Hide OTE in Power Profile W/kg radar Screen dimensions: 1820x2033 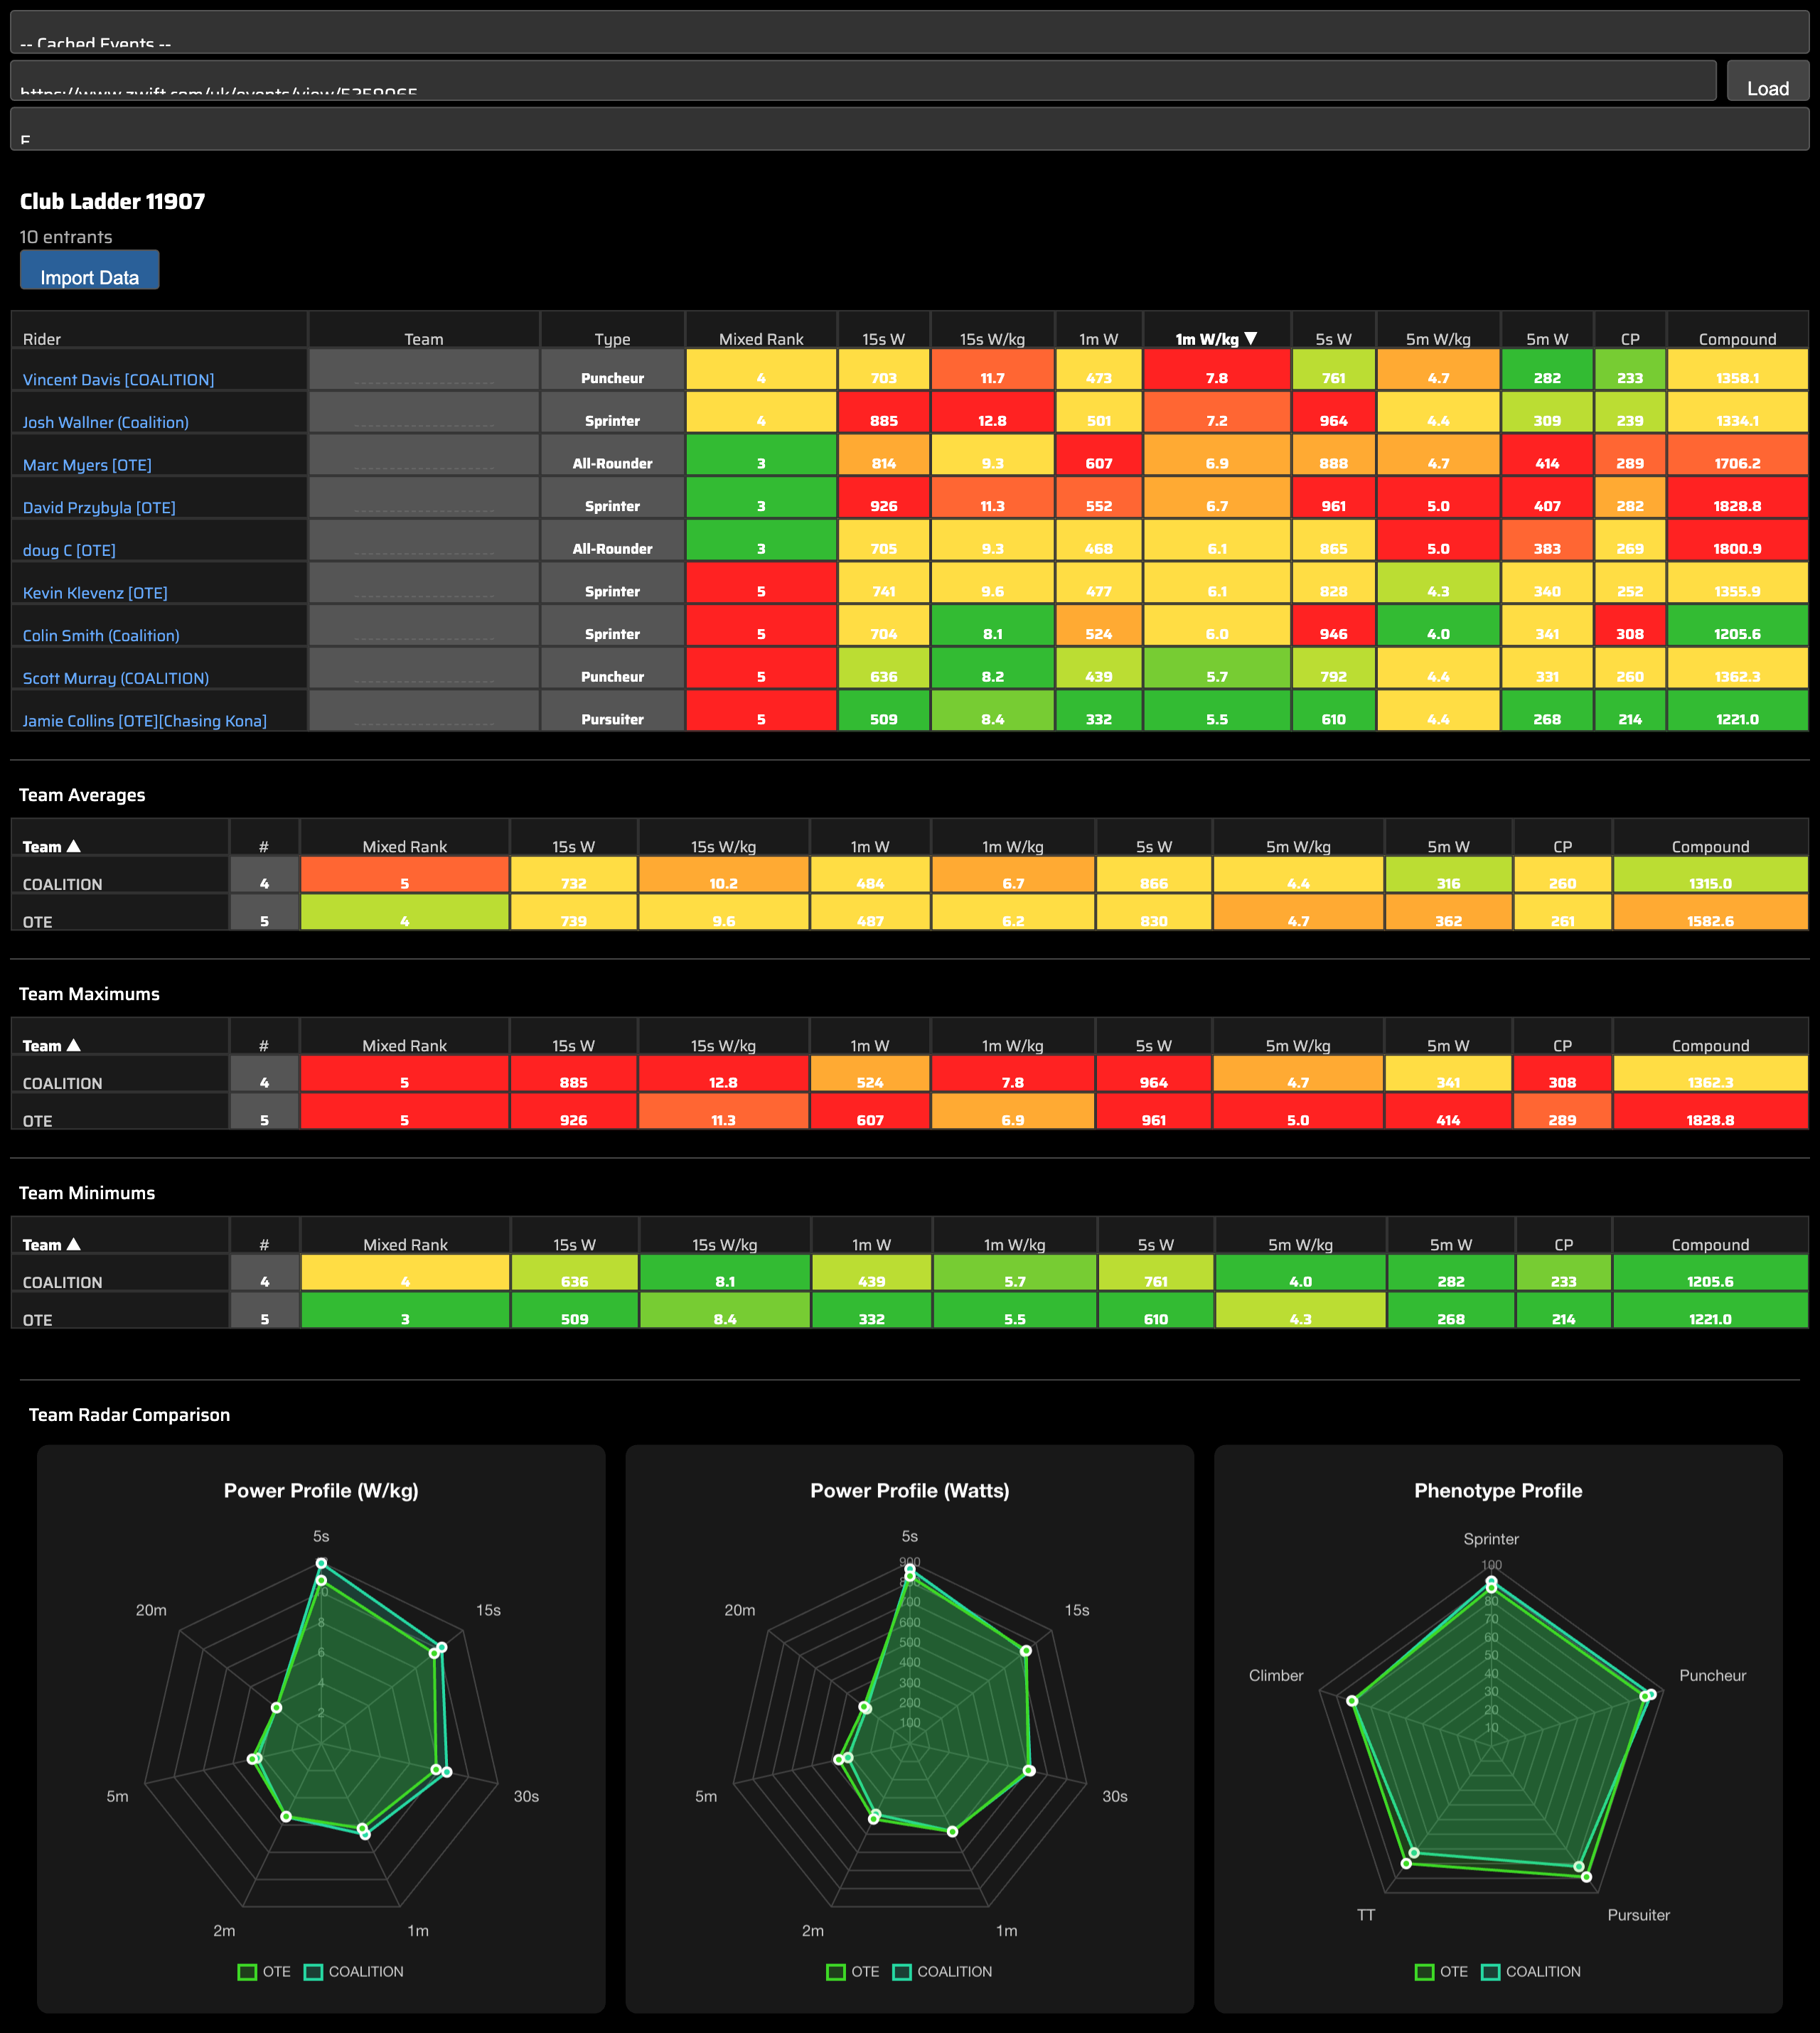(x=263, y=1971)
